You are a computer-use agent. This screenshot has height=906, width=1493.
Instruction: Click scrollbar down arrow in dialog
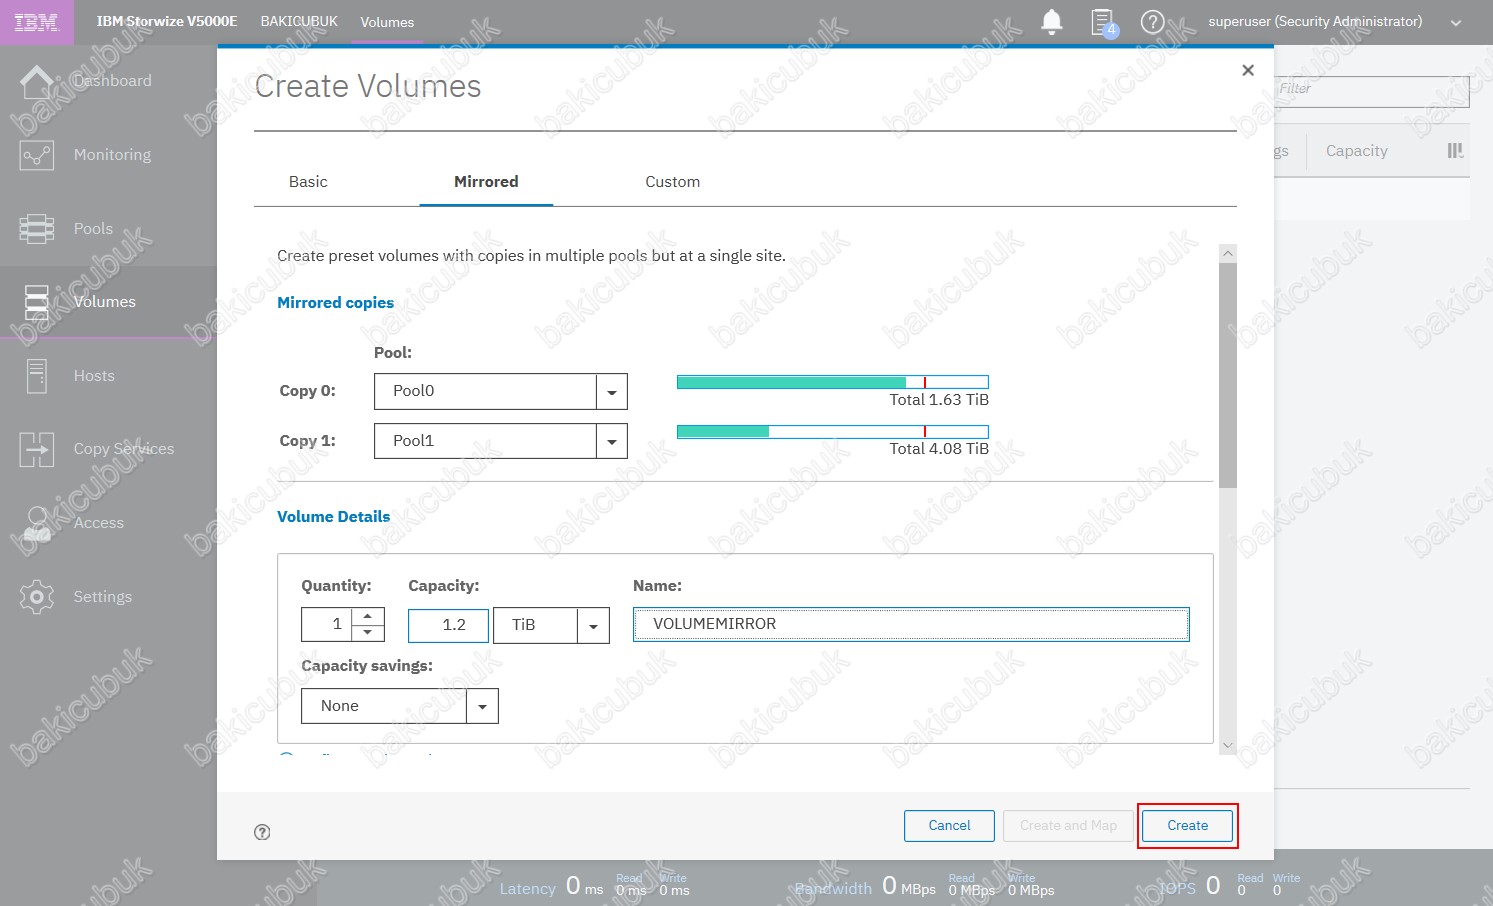click(x=1228, y=746)
